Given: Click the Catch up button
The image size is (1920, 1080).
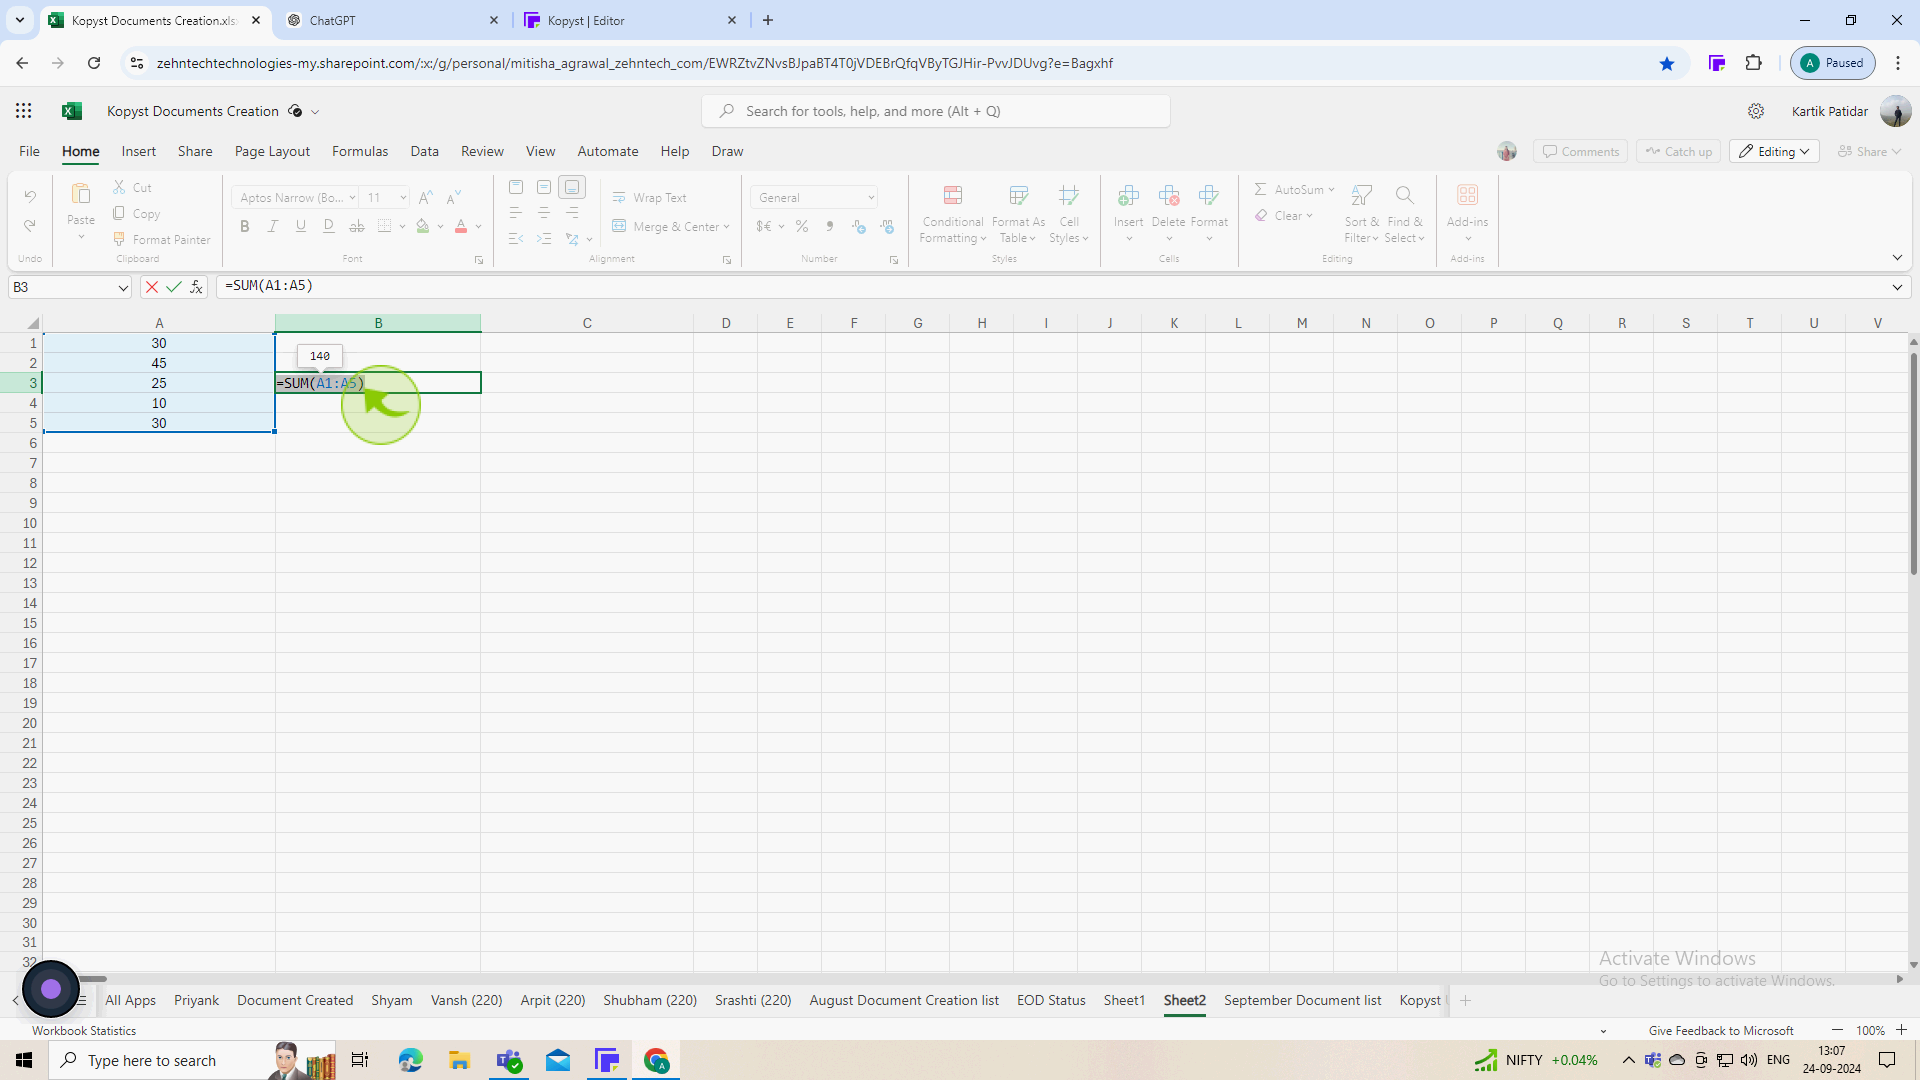Looking at the screenshot, I should pos(1679,151).
